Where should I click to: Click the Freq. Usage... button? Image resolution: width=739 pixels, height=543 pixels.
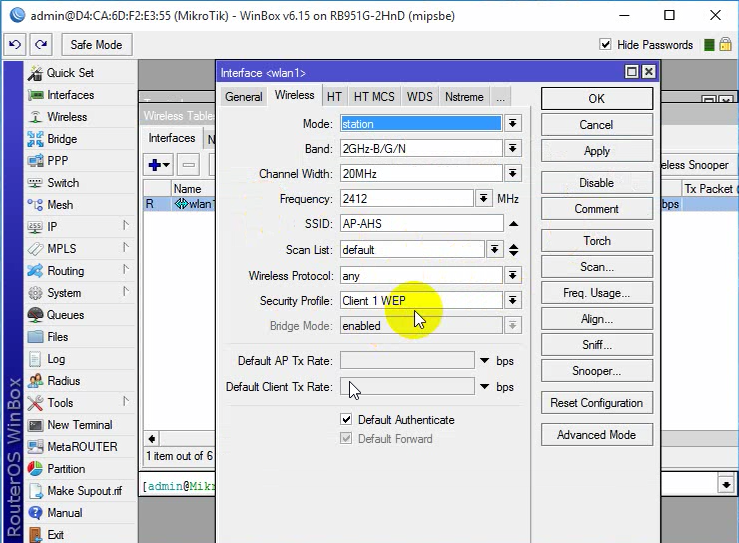coord(597,293)
